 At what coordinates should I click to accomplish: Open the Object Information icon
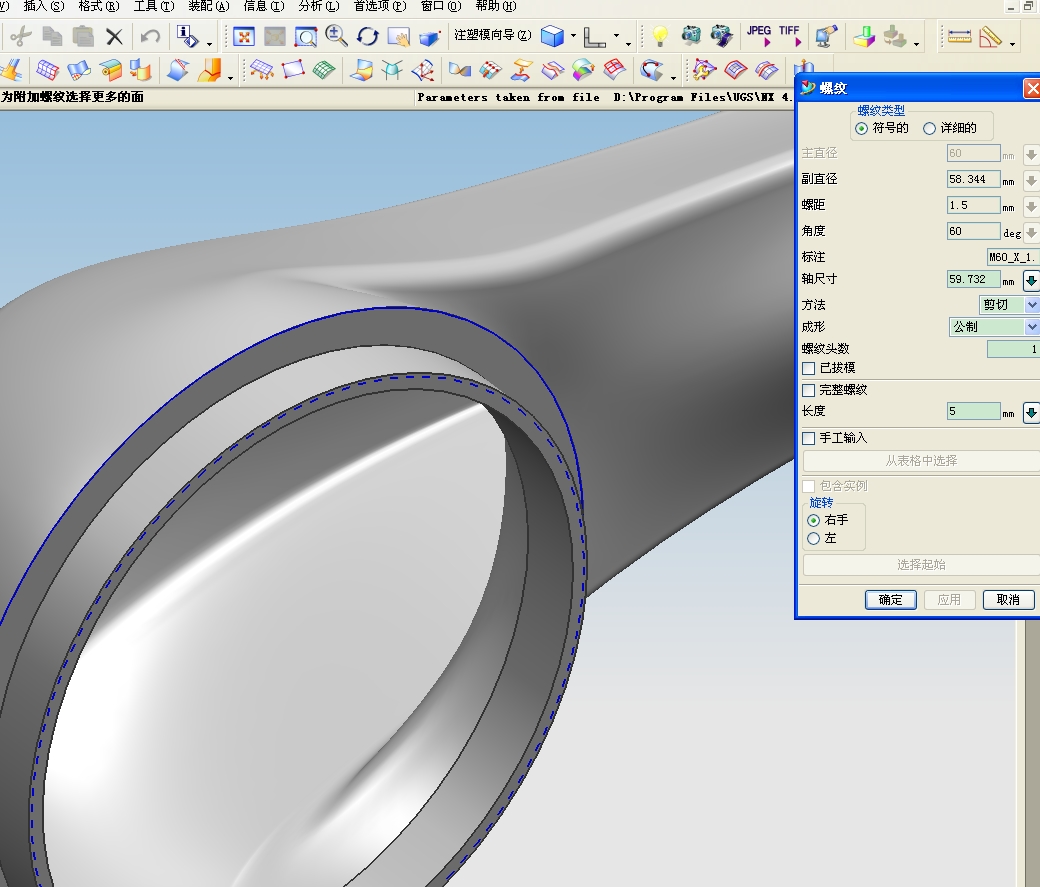tap(188, 36)
